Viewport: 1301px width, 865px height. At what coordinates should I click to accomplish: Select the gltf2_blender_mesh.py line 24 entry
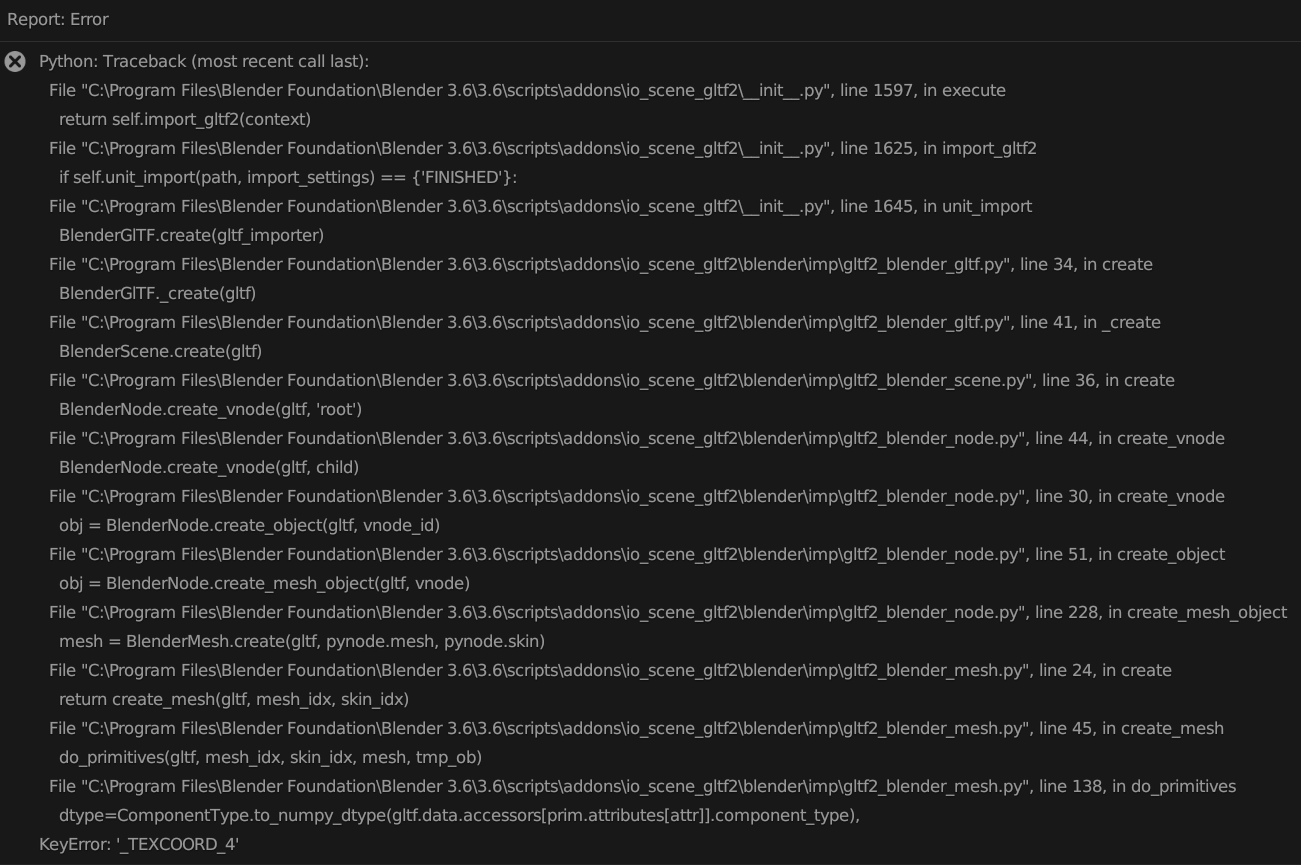tap(610, 670)
